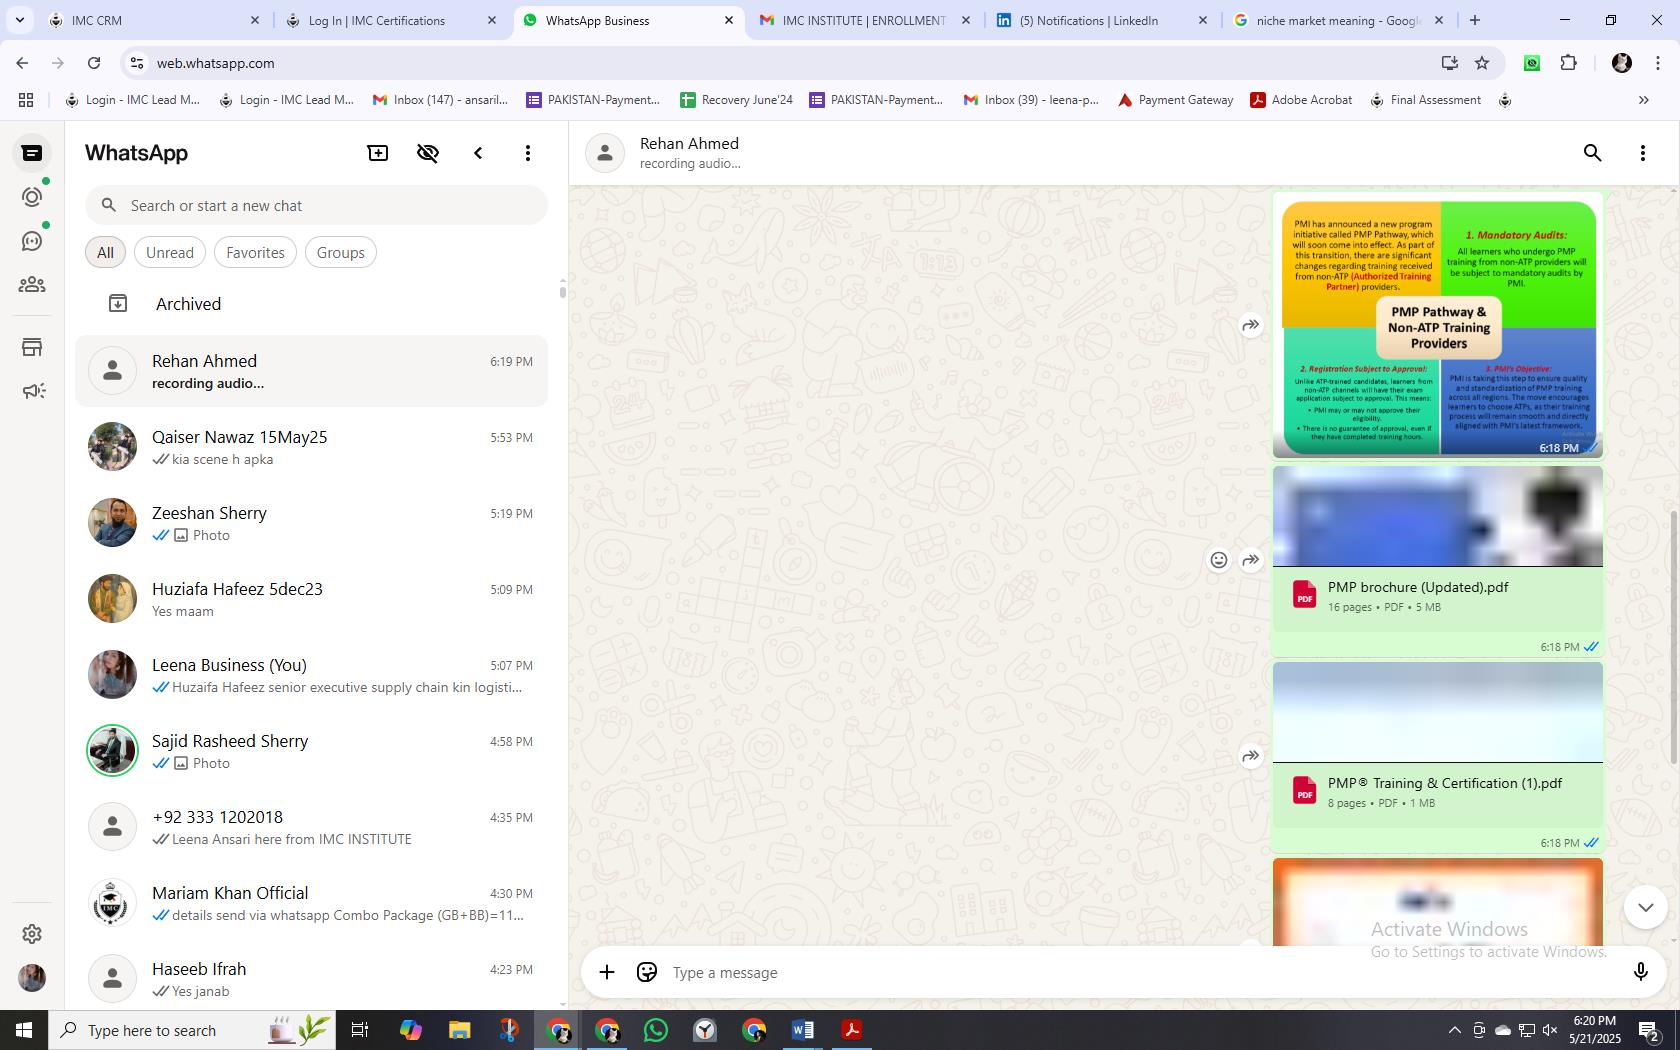
Task: Select the All chat filter
Action: click(x=105, y=253)
